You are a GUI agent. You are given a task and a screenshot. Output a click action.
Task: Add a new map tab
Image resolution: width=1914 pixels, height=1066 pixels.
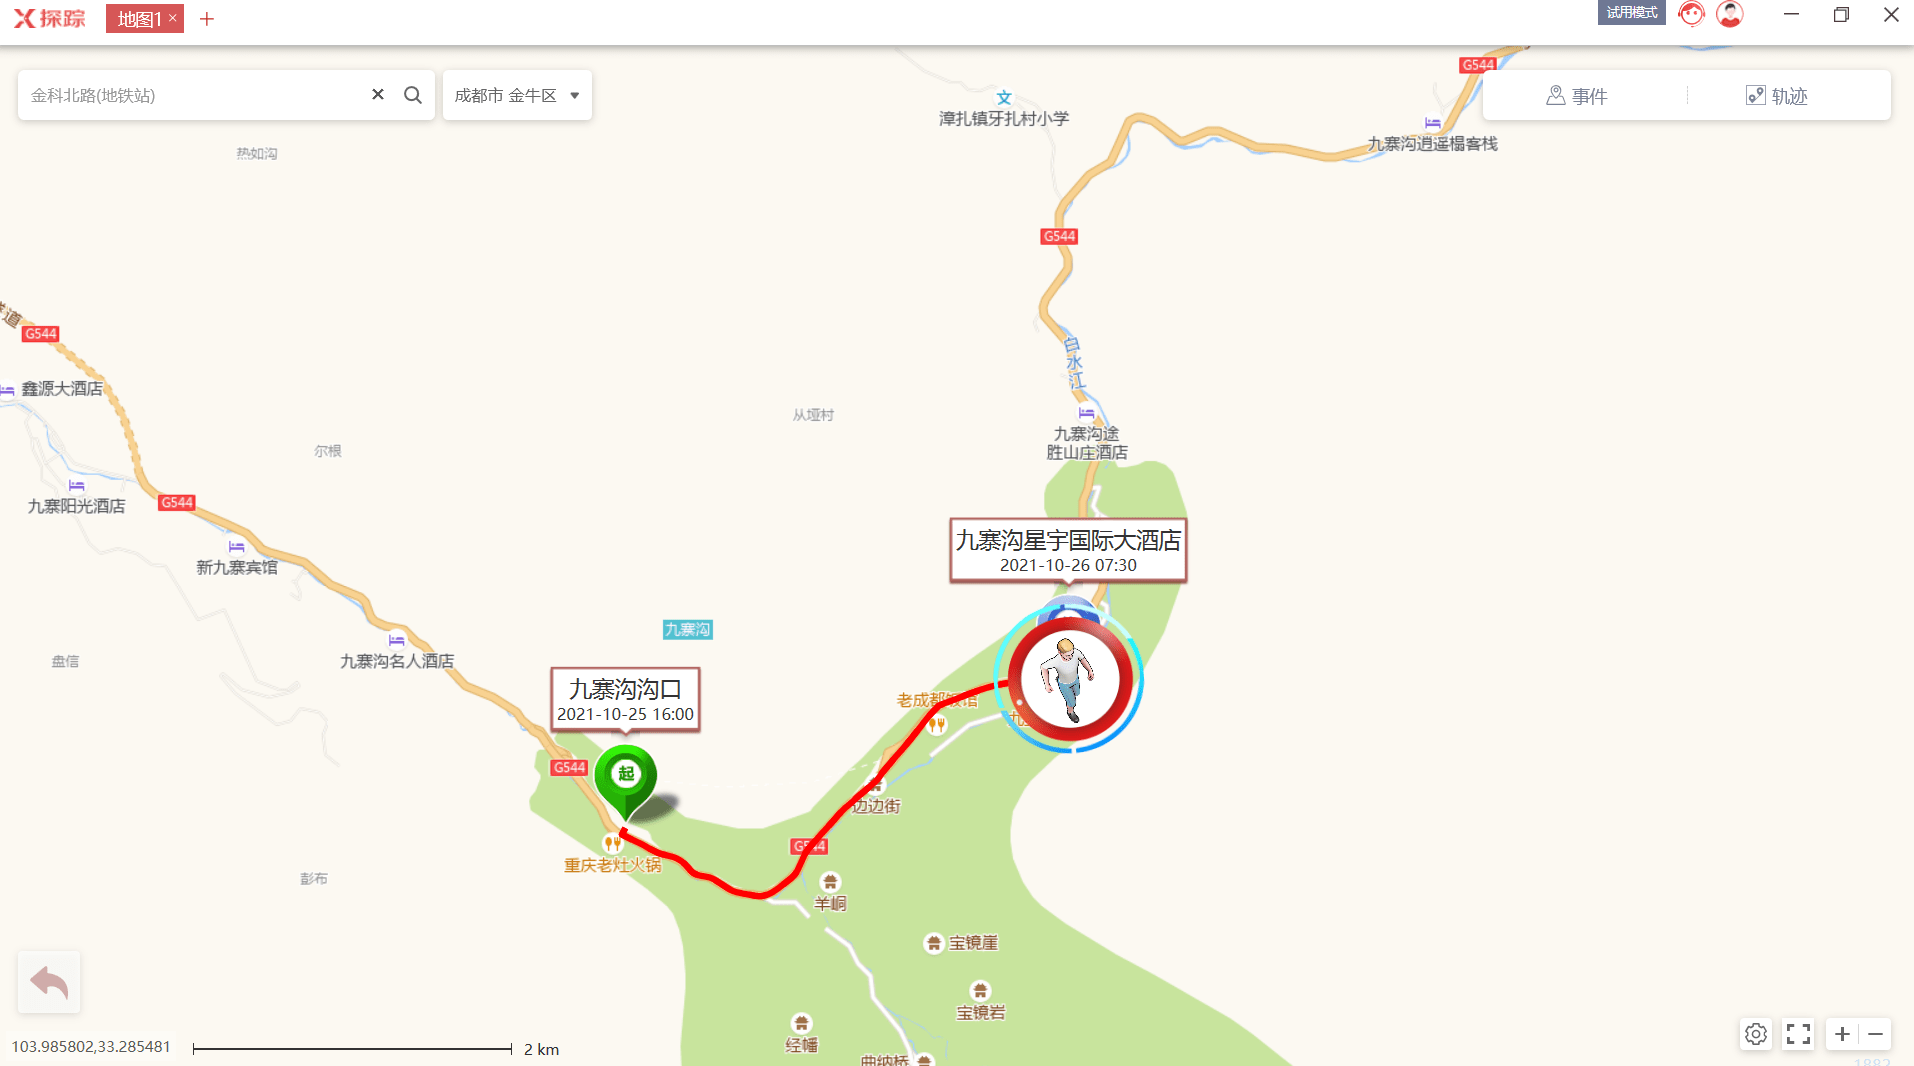click(x=207, y=19)
